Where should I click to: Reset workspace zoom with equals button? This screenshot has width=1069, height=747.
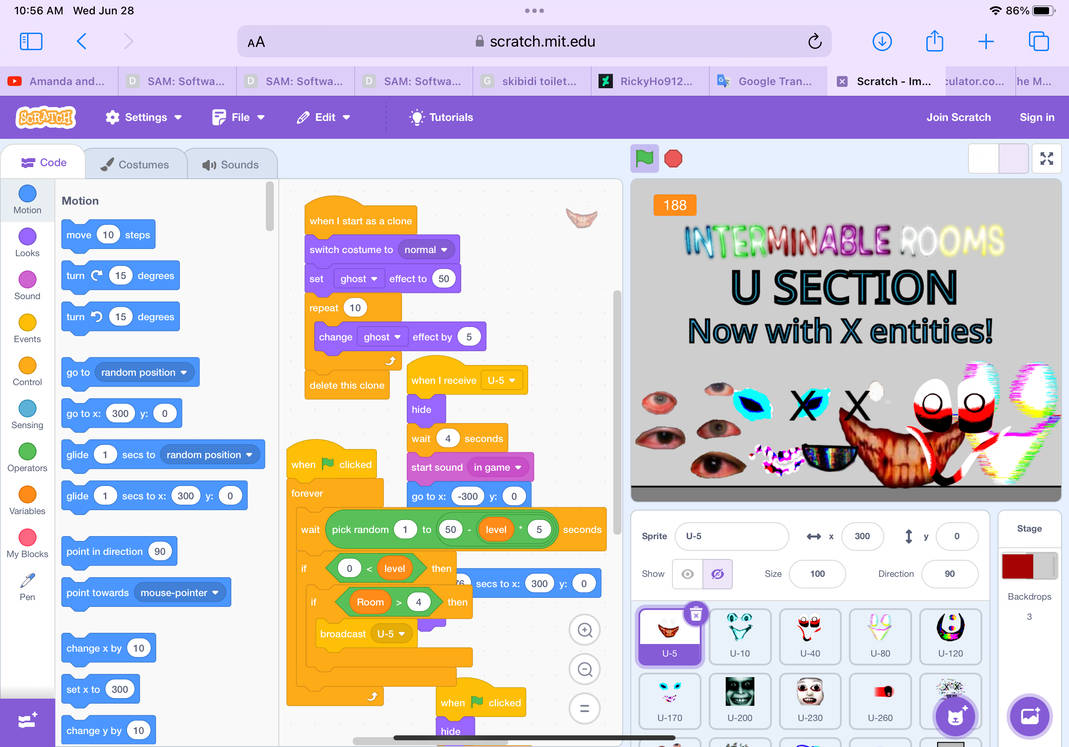(584, 708)
